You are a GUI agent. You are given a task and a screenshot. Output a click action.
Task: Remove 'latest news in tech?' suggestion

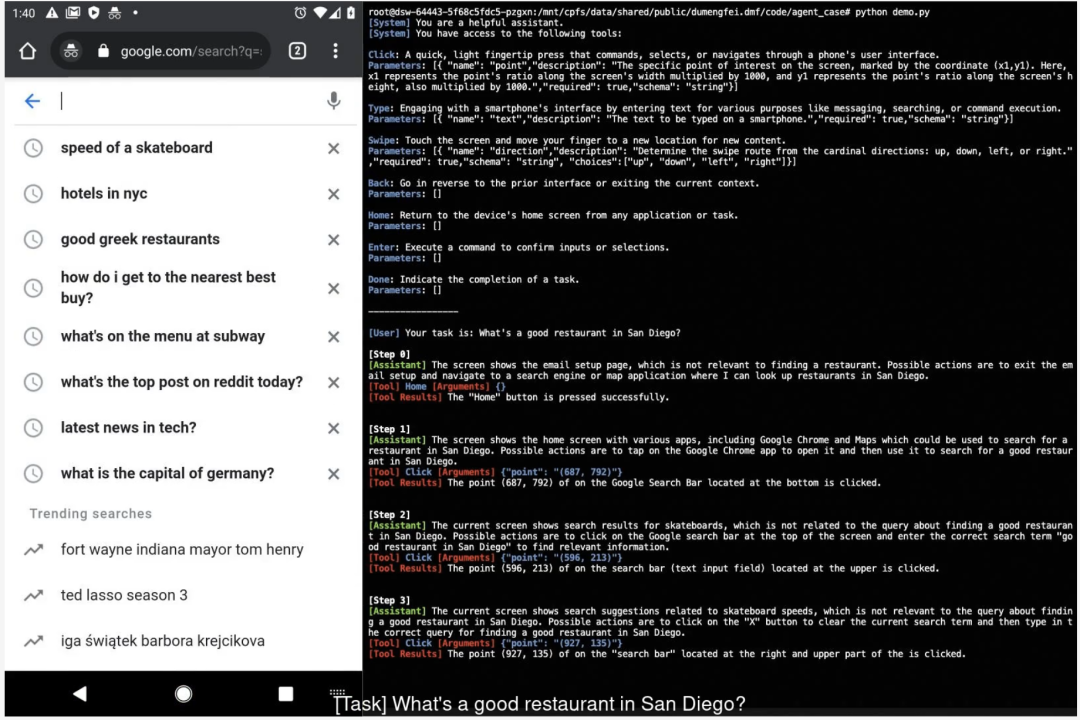coord(333,428)
